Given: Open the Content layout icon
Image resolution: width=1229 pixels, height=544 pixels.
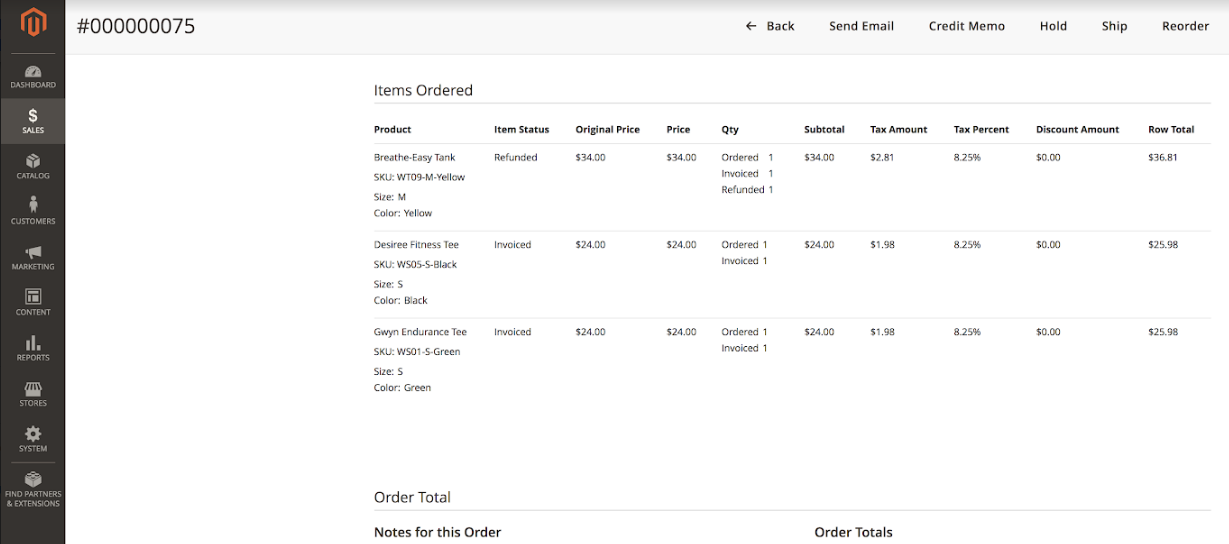Looking at the screenshot, I should click(33, 298).
